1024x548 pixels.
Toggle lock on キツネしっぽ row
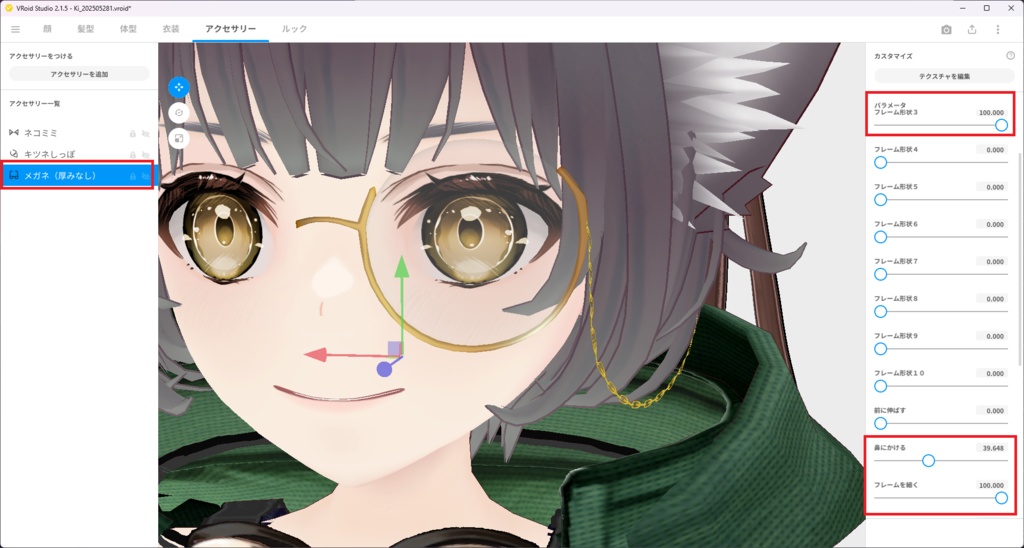(x=133, y=155)
